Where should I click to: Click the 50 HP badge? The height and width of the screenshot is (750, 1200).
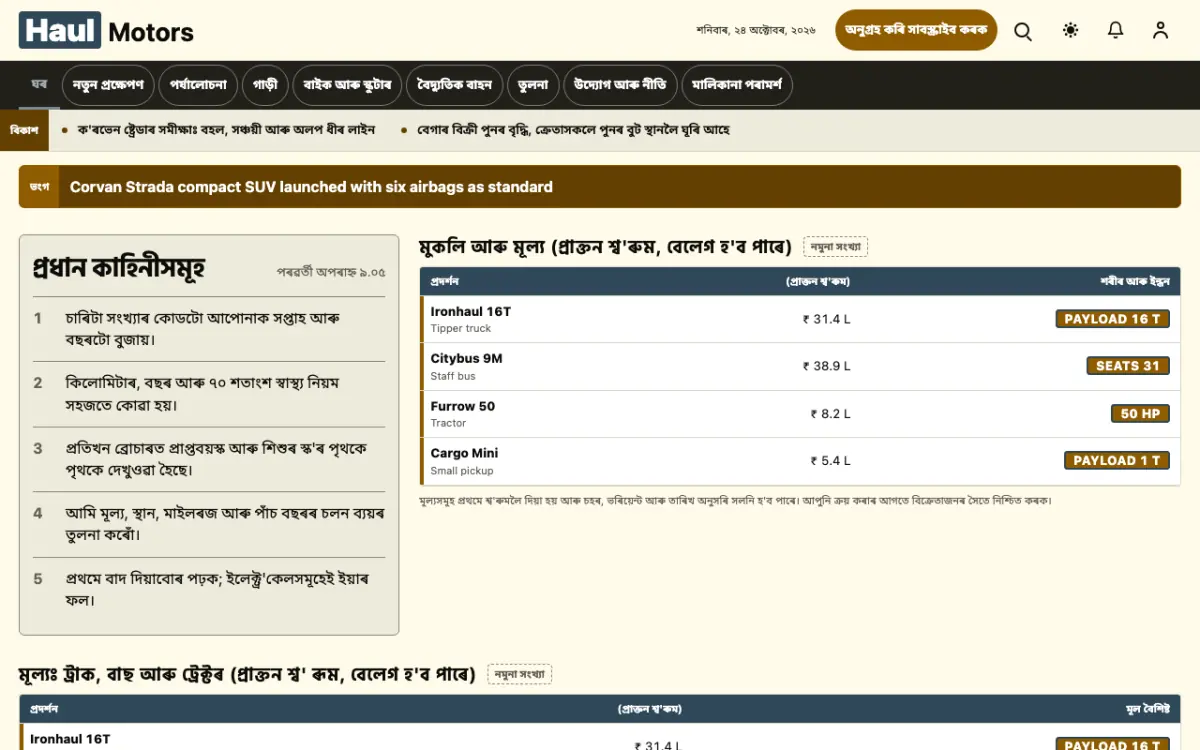[1140, 413]
